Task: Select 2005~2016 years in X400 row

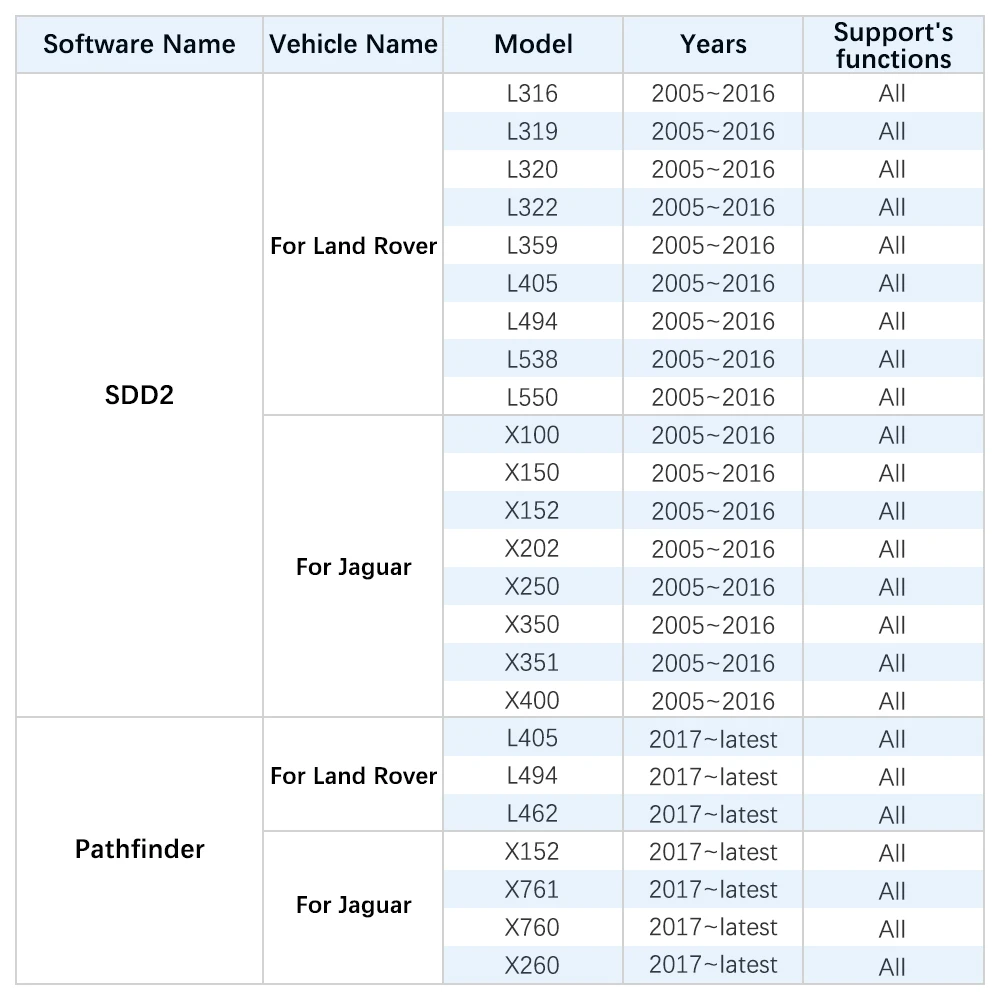Action: [713, 700]
